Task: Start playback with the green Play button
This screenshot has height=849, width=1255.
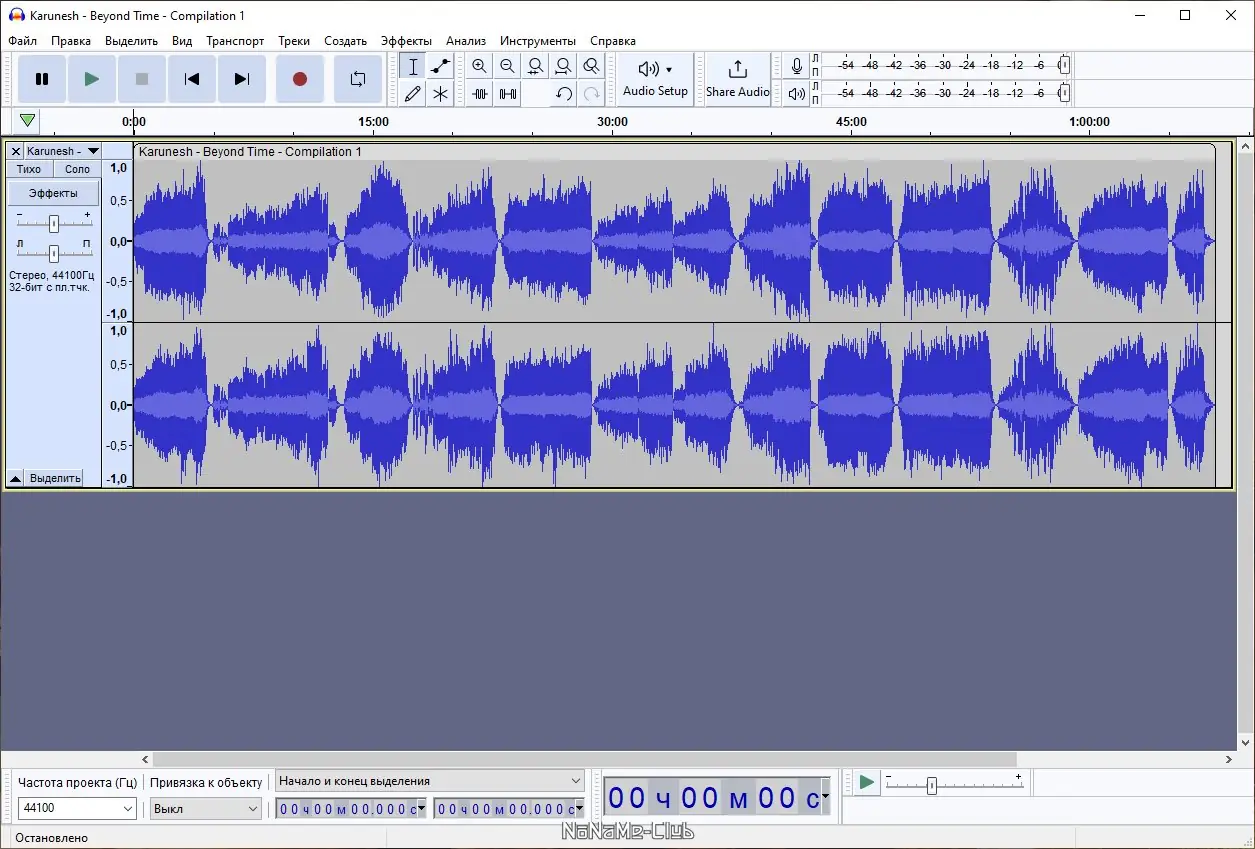Action: pos(92,79)
